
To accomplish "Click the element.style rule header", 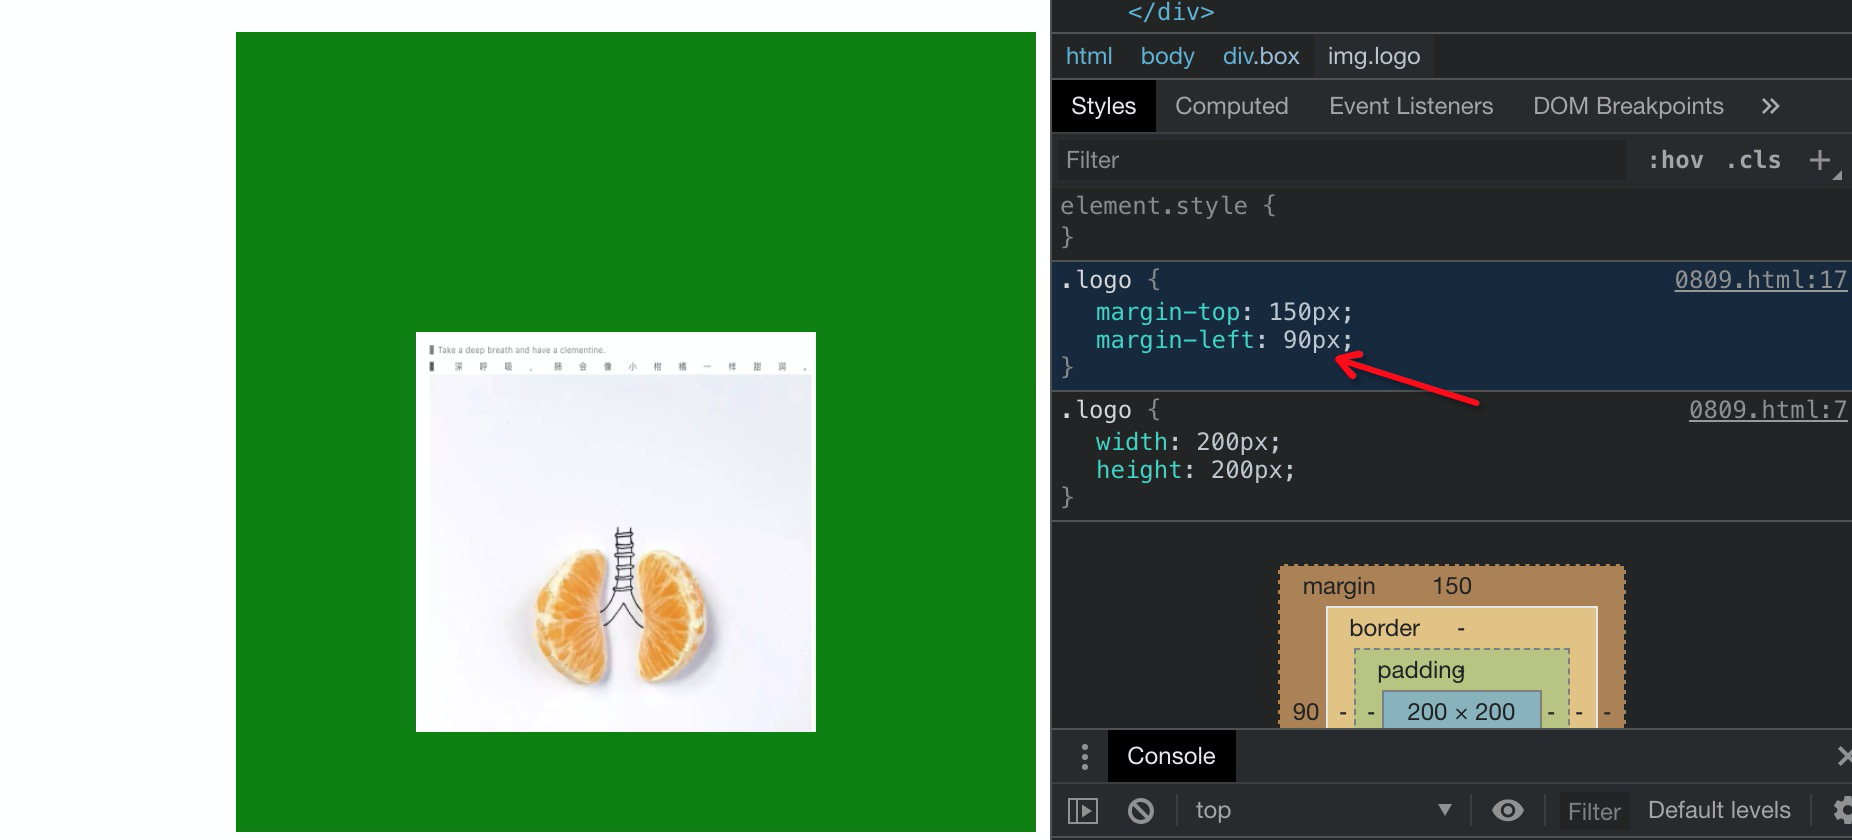I will 1167,206.
